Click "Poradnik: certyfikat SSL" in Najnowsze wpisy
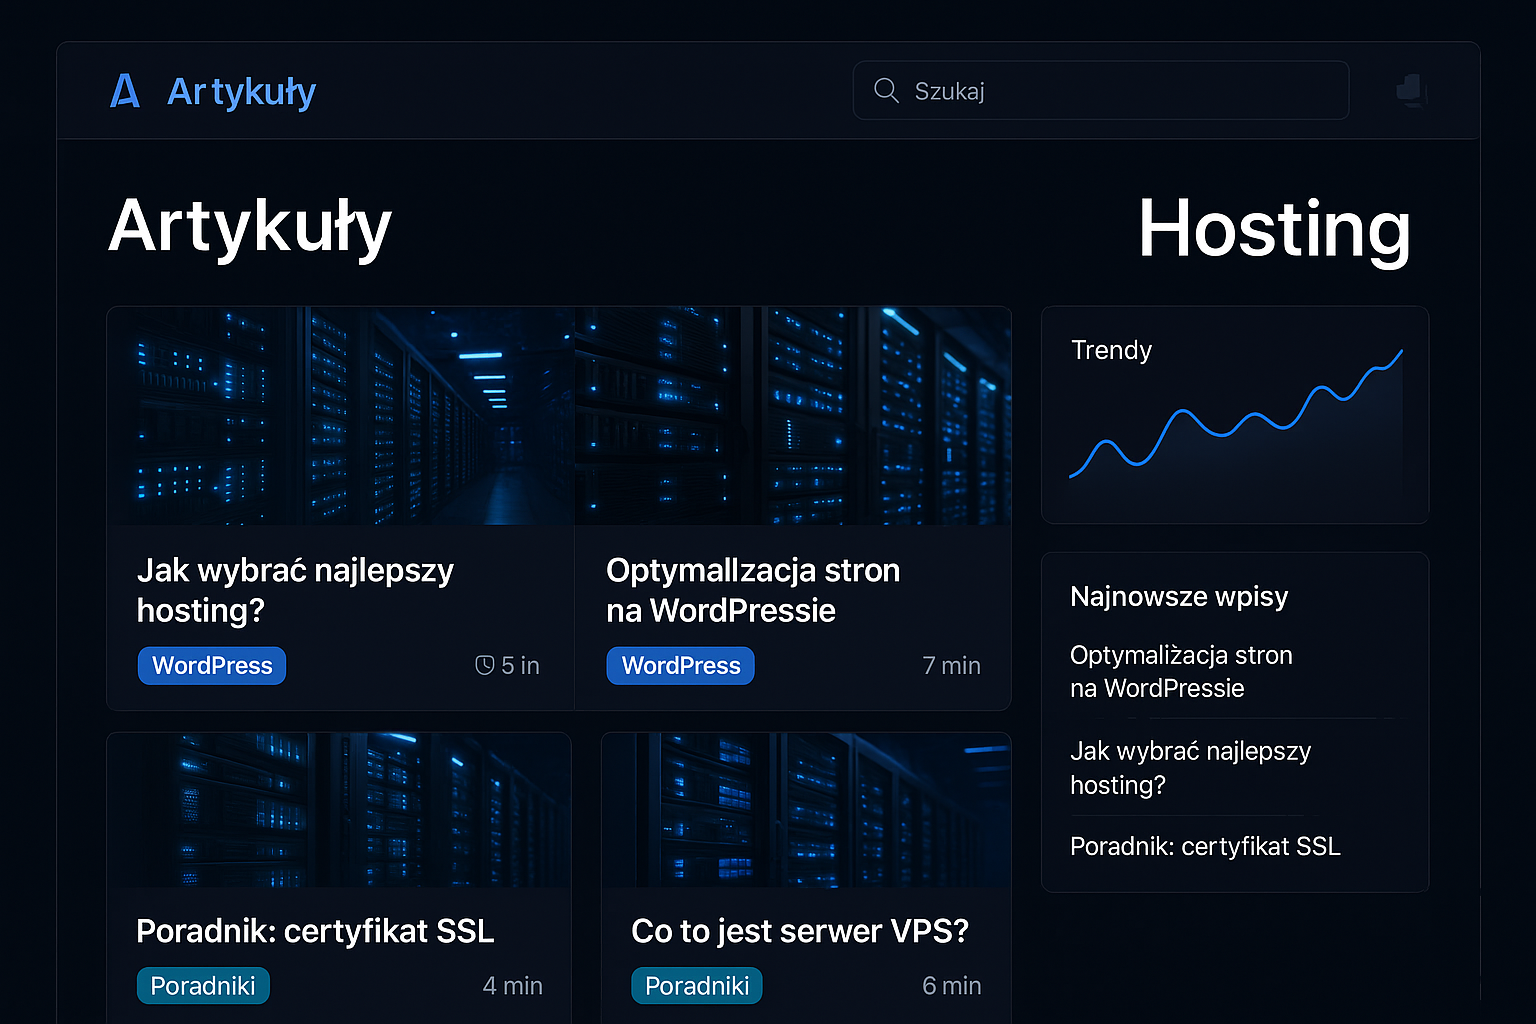Viewport: 1536px width, 1024px height. (x=1206, y=846)
